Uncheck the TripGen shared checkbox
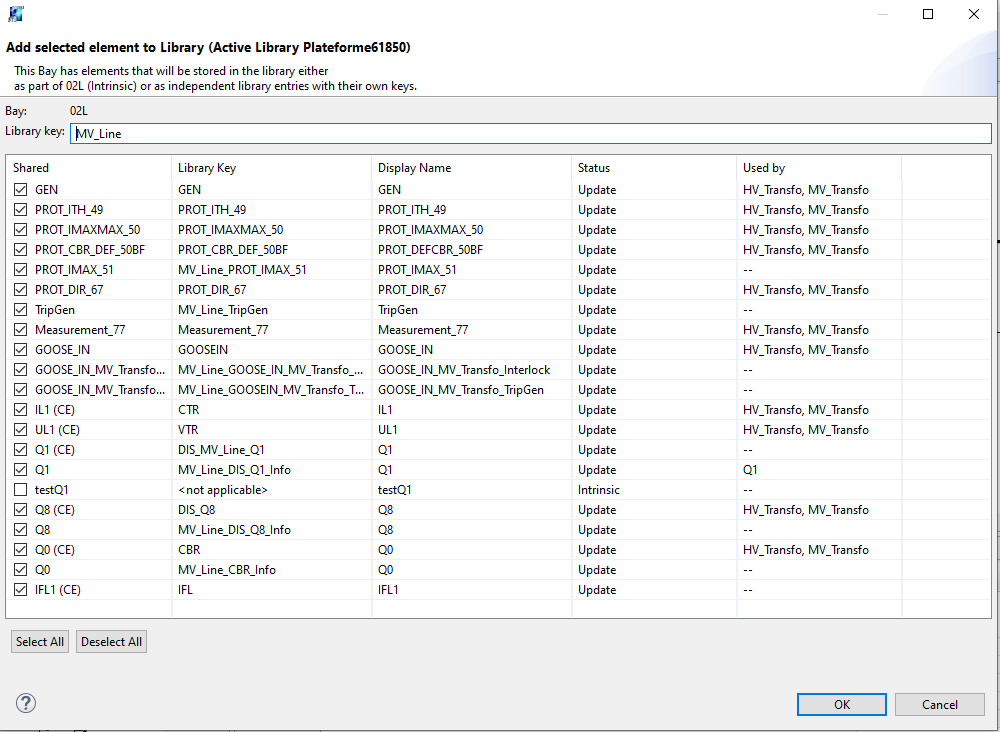This screenshot has height=732, width=1000. click(x=21, y=310)
